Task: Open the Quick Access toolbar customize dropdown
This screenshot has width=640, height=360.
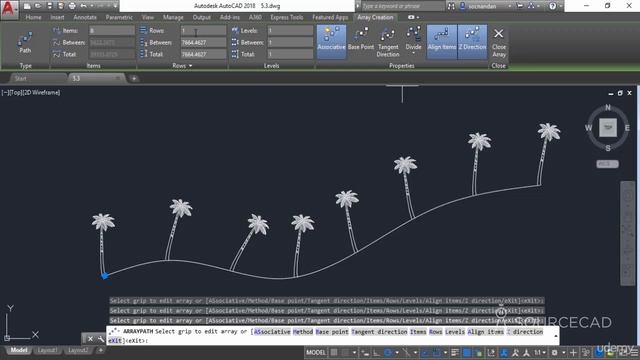Action: [x=116, y=6]
